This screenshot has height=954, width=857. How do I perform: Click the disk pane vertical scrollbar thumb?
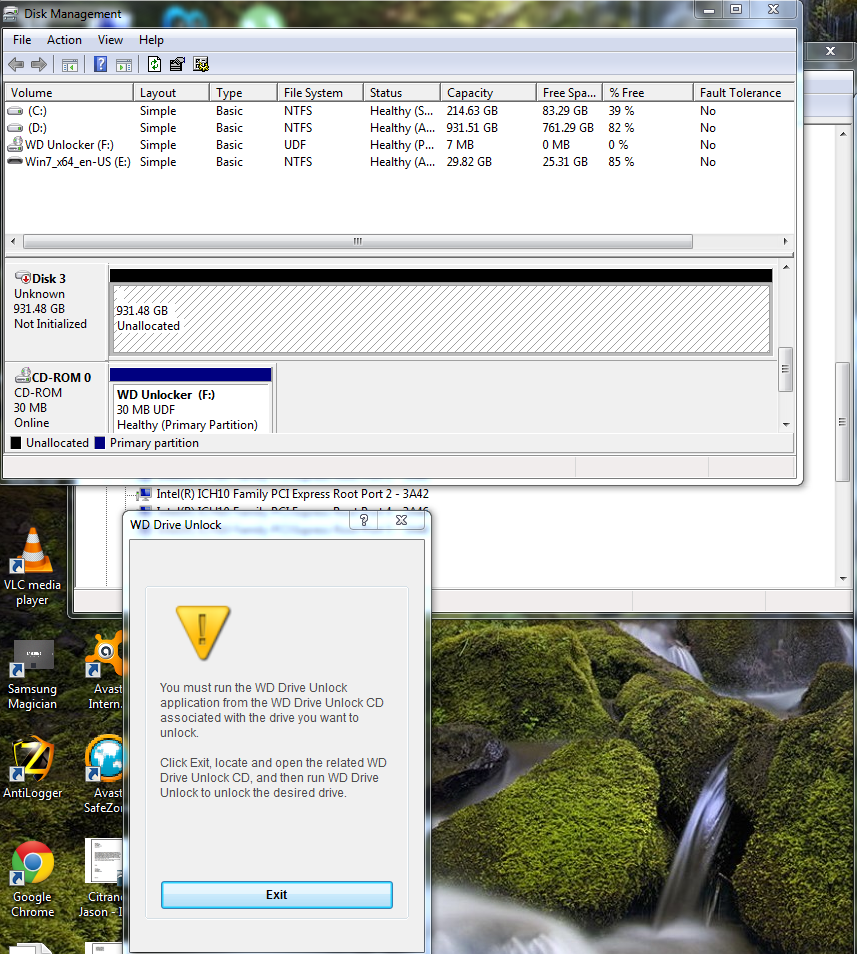(785, 369)
